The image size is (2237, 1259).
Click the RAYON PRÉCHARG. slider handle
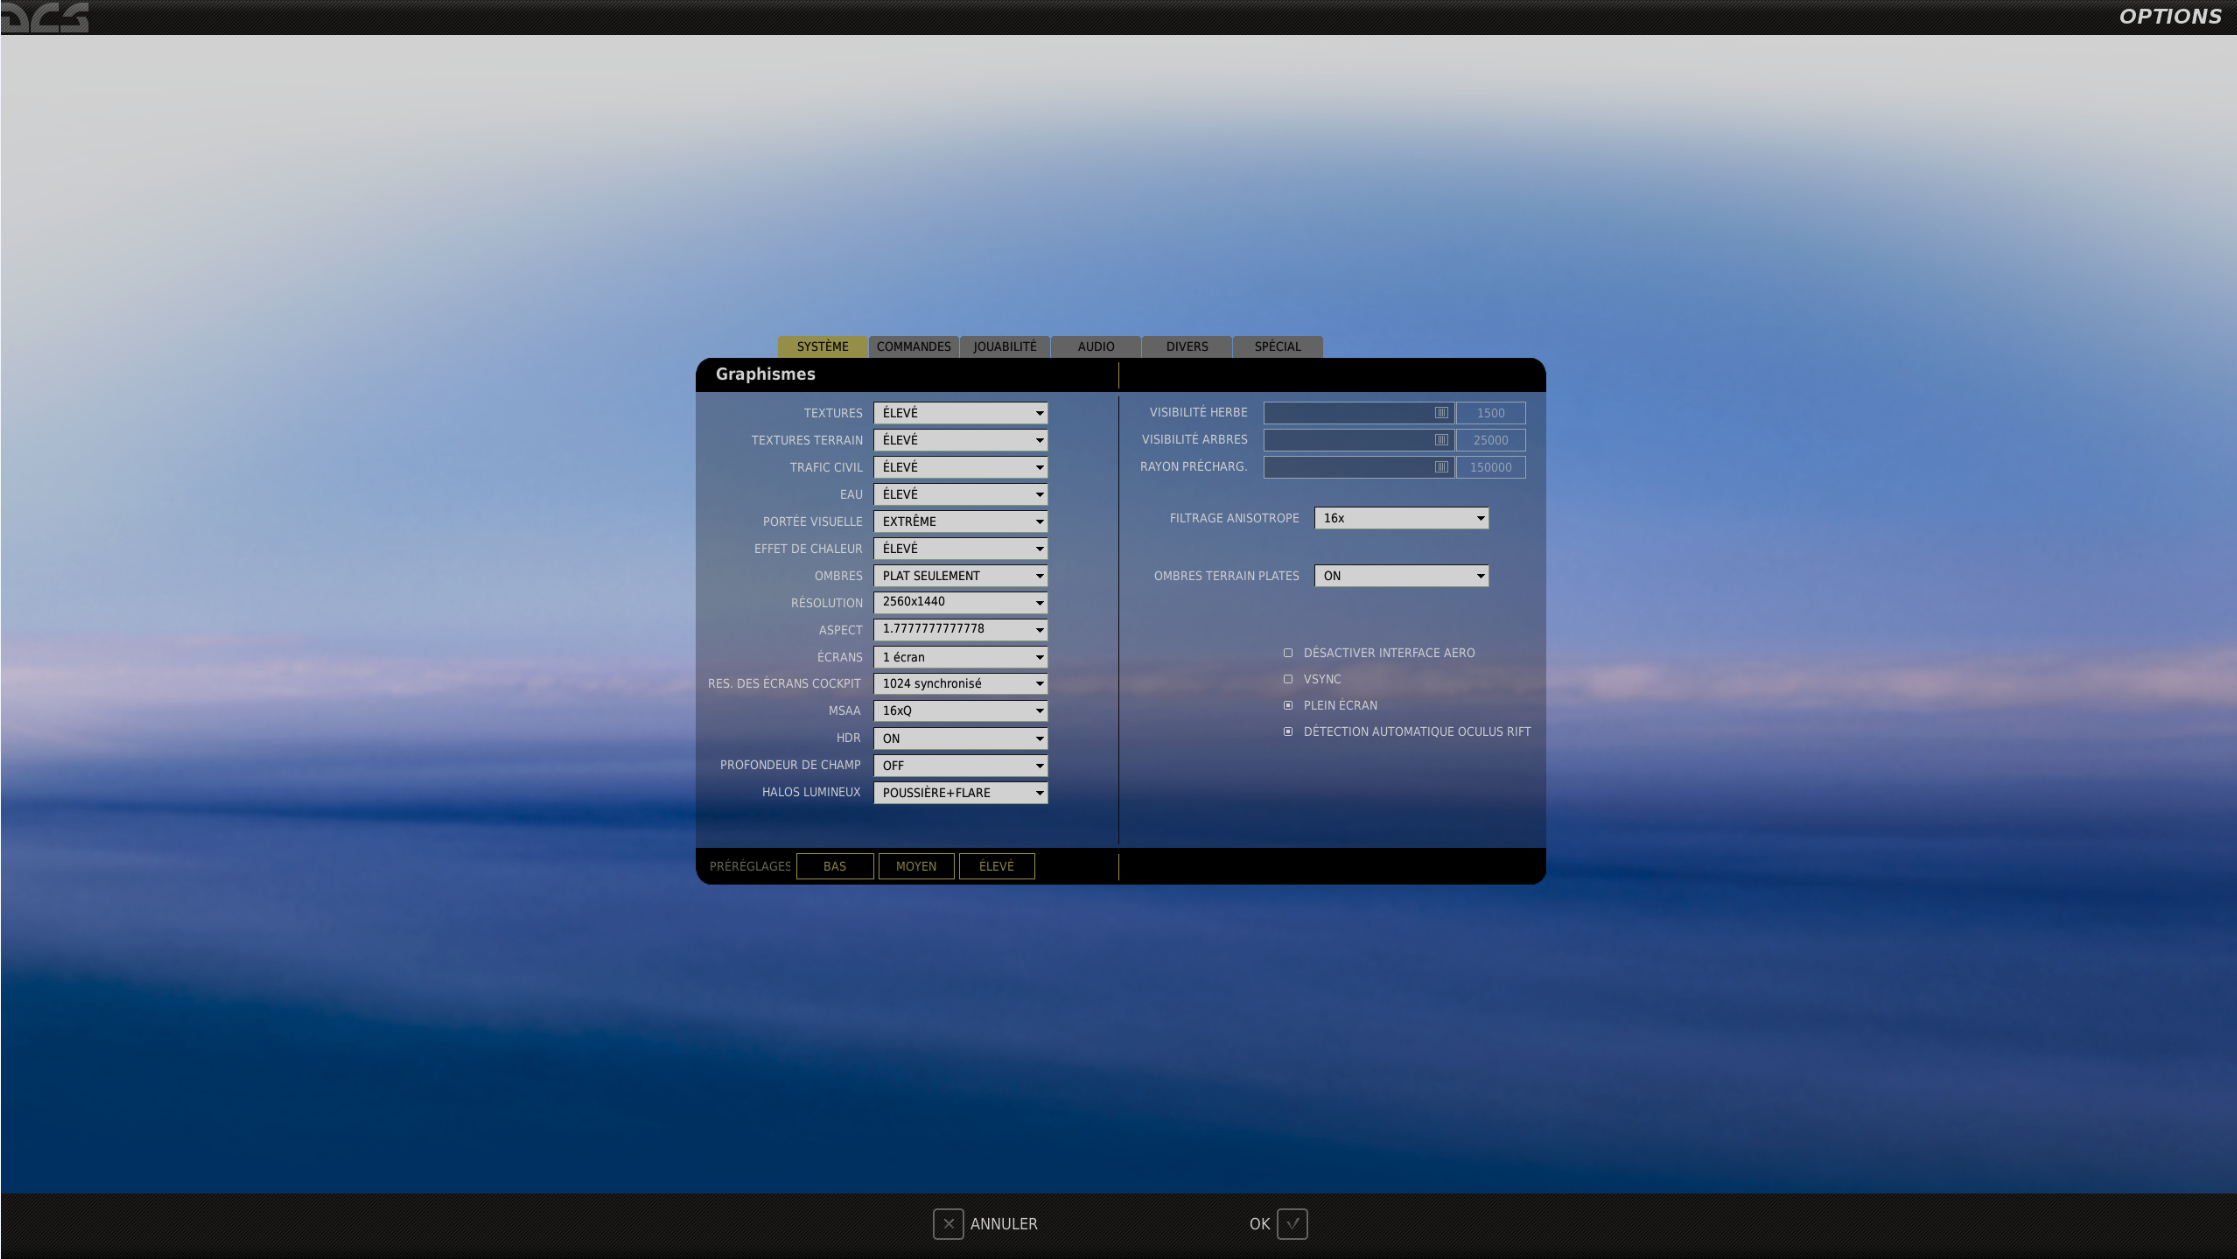click(x=1441, y=467)
